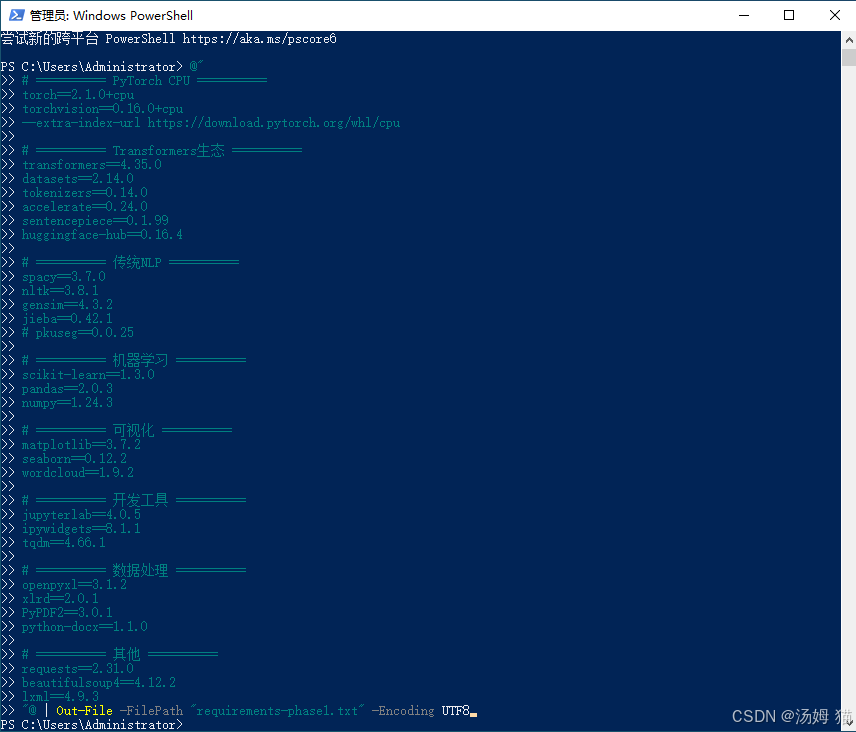
Task: Click the '-Encoding' parameter text
Action: (x=403, y=711)
